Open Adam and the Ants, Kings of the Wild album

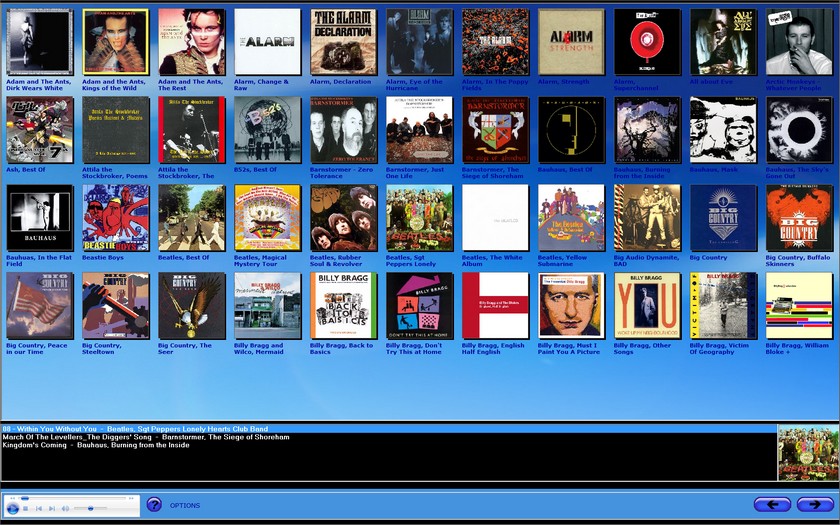(x=116, y=42)
